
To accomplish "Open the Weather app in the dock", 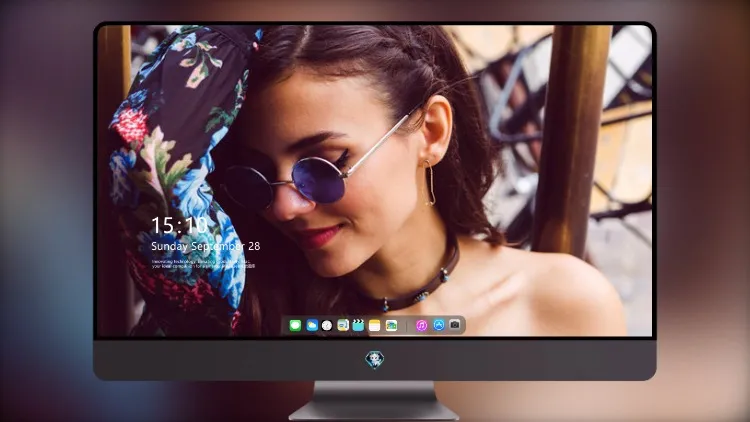I will pos(312,325).
